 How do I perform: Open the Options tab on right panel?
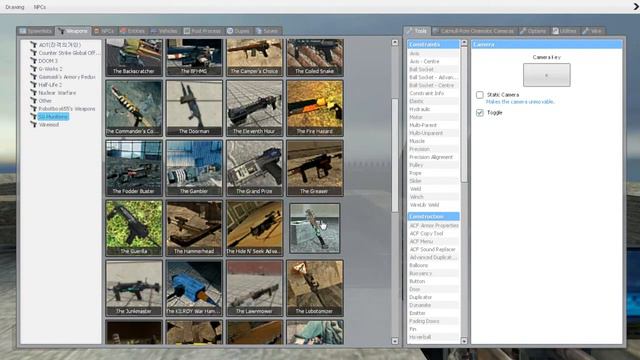pos(533,31)
